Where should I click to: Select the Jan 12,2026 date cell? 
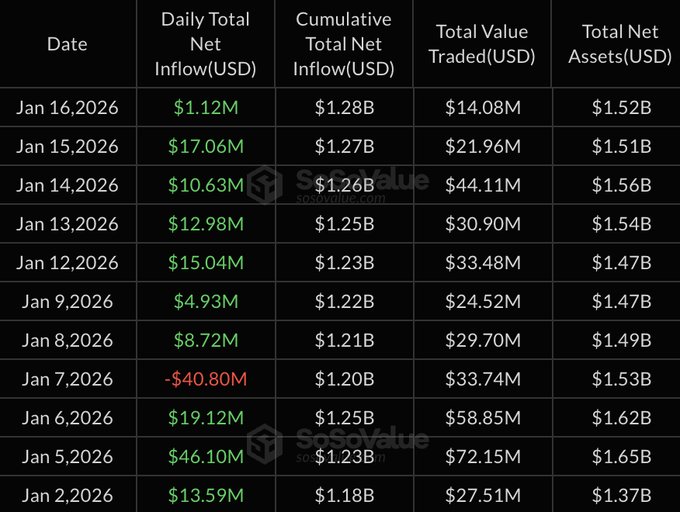[x=67, y=263]
